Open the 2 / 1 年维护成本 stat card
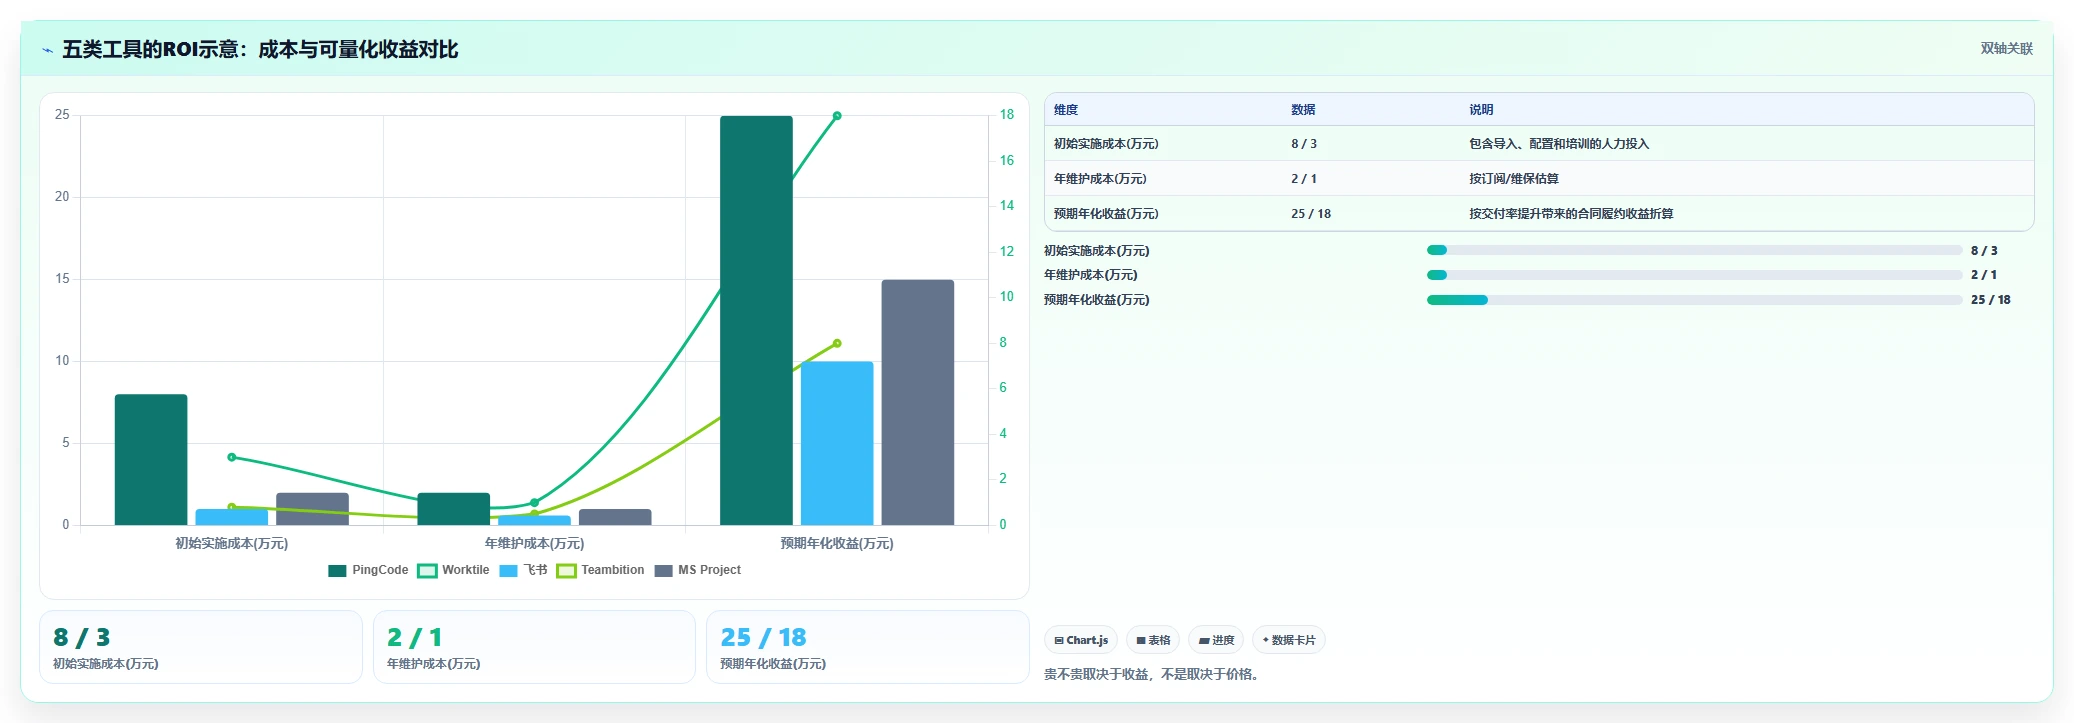This screenshot has height=723, width=2074. coord(534,647)
